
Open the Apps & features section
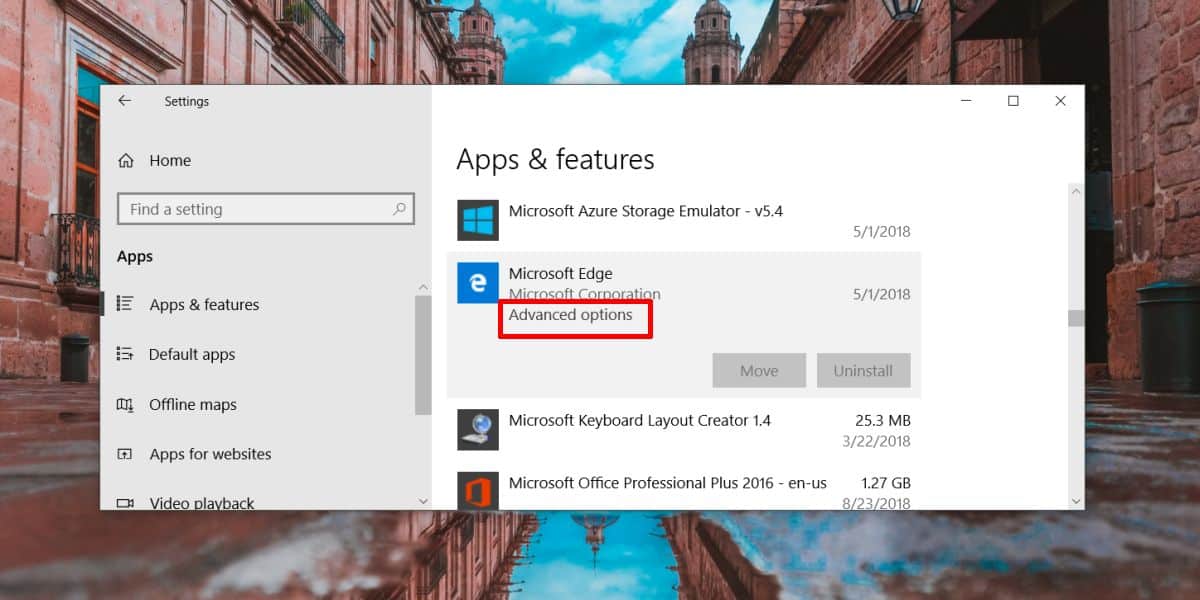click(x=204, y=305)
